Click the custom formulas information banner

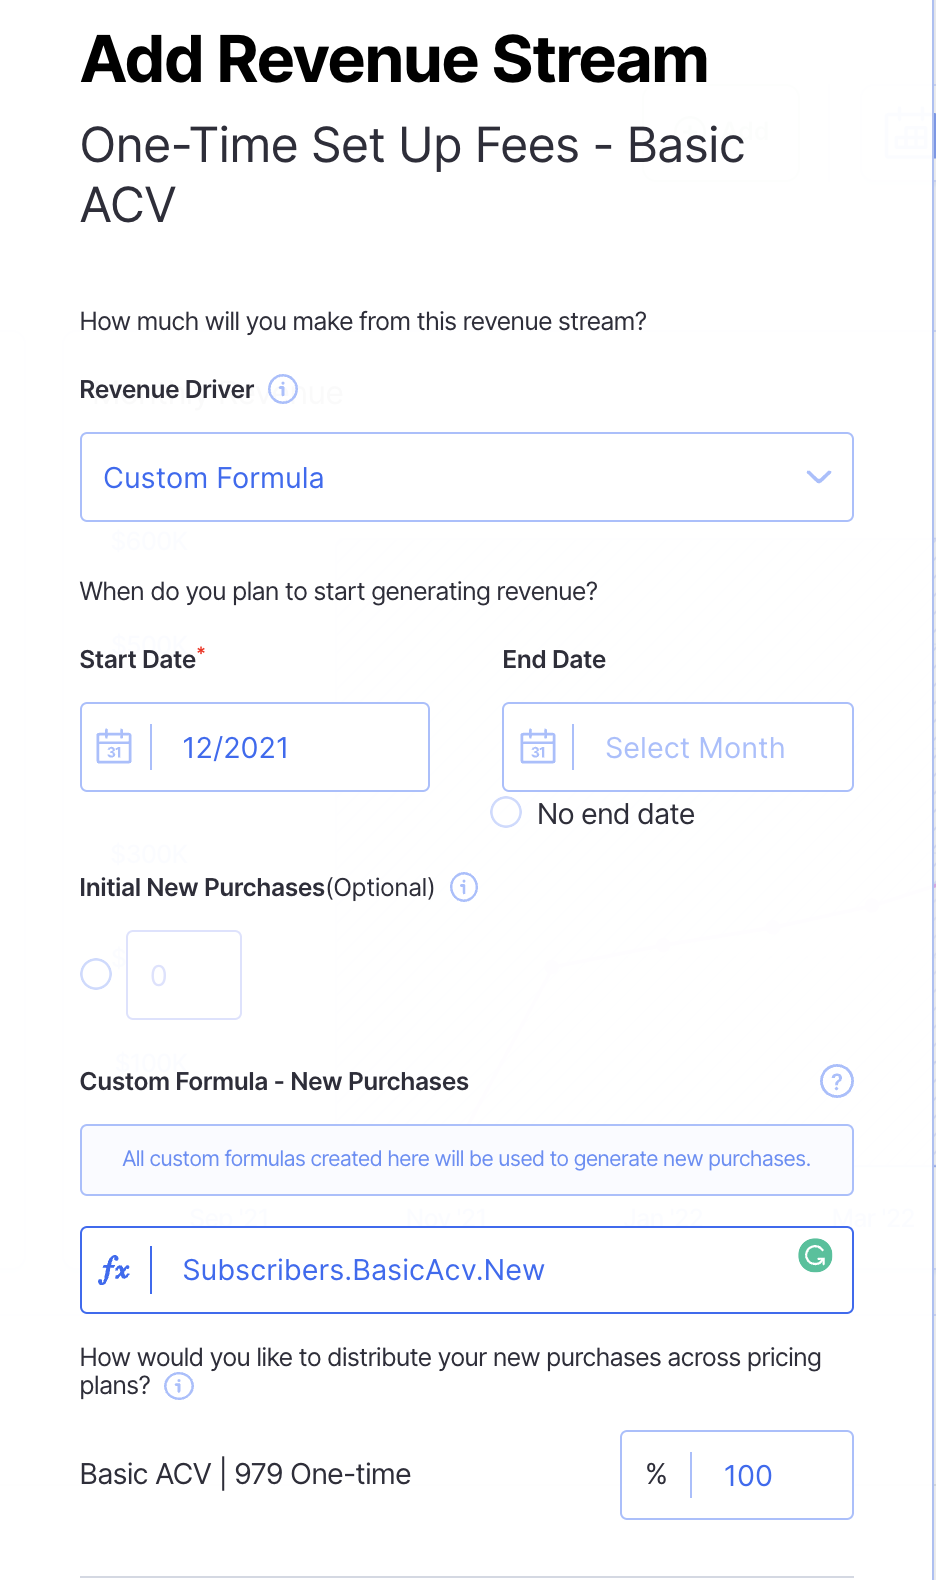pos(466,1159)
